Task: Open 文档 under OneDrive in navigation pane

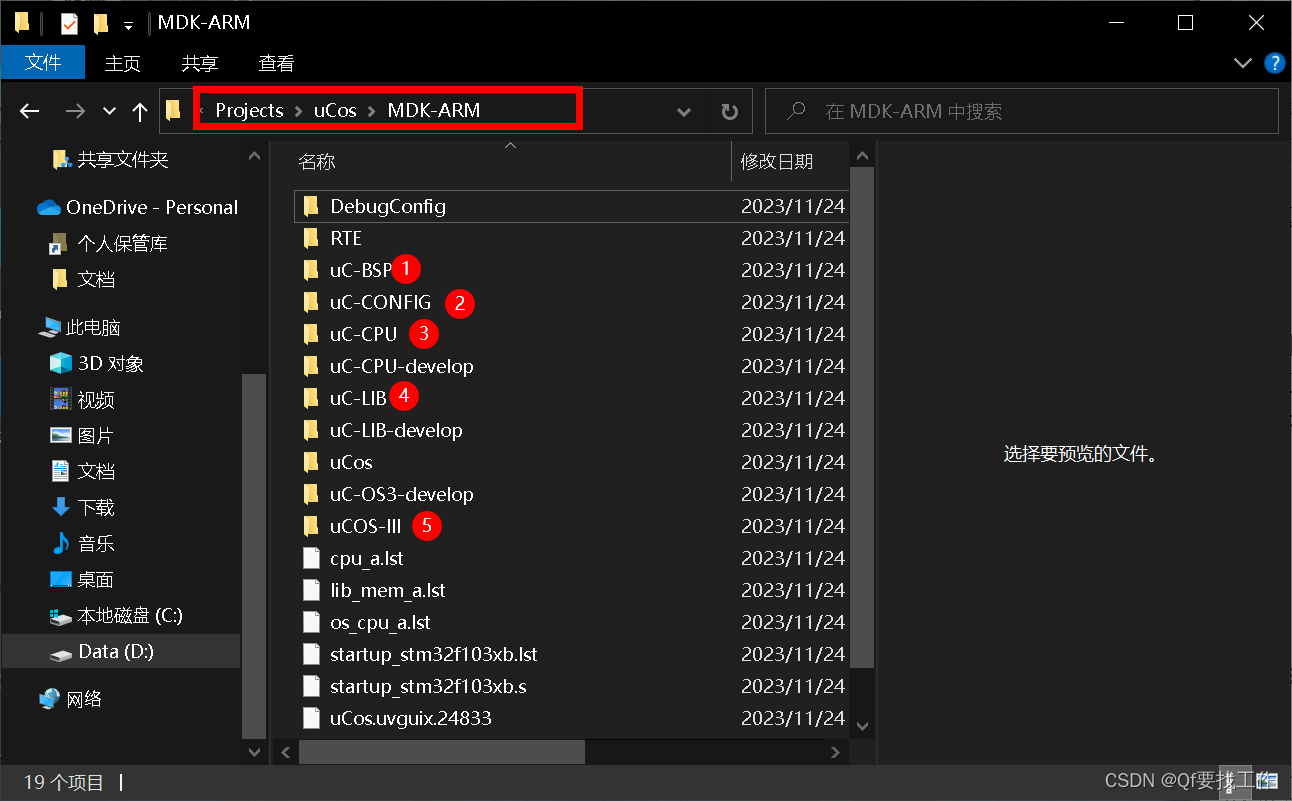Action: pyautogui.click(x=96, y=279)
